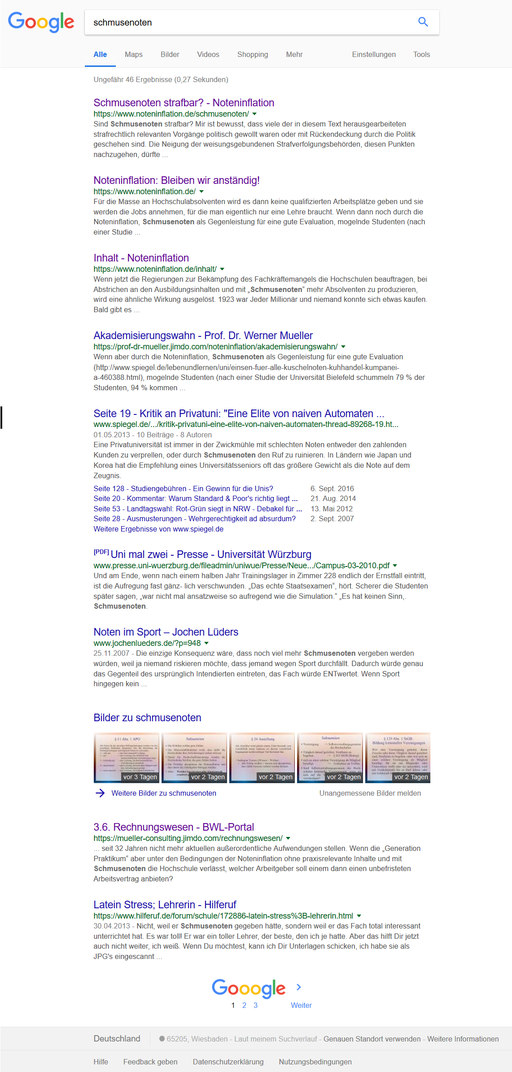Viewport: 512px width, 1072px height.
Task: Open result Noteninflation: Bleiben wir anständig!
Action: pyautogui.click(x=176, y=180)
